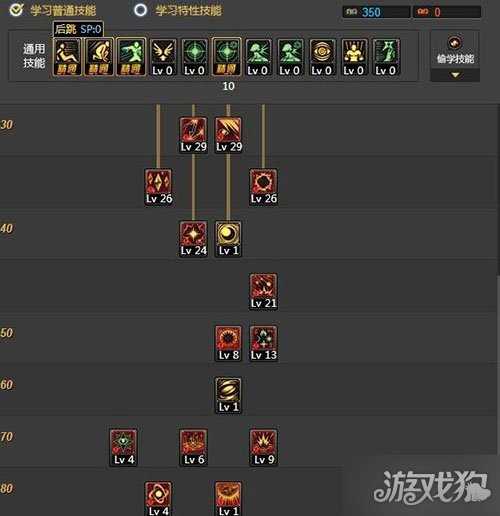
Task: Select the eye icon general skill at Lv 0
Action: pos(322,57)
